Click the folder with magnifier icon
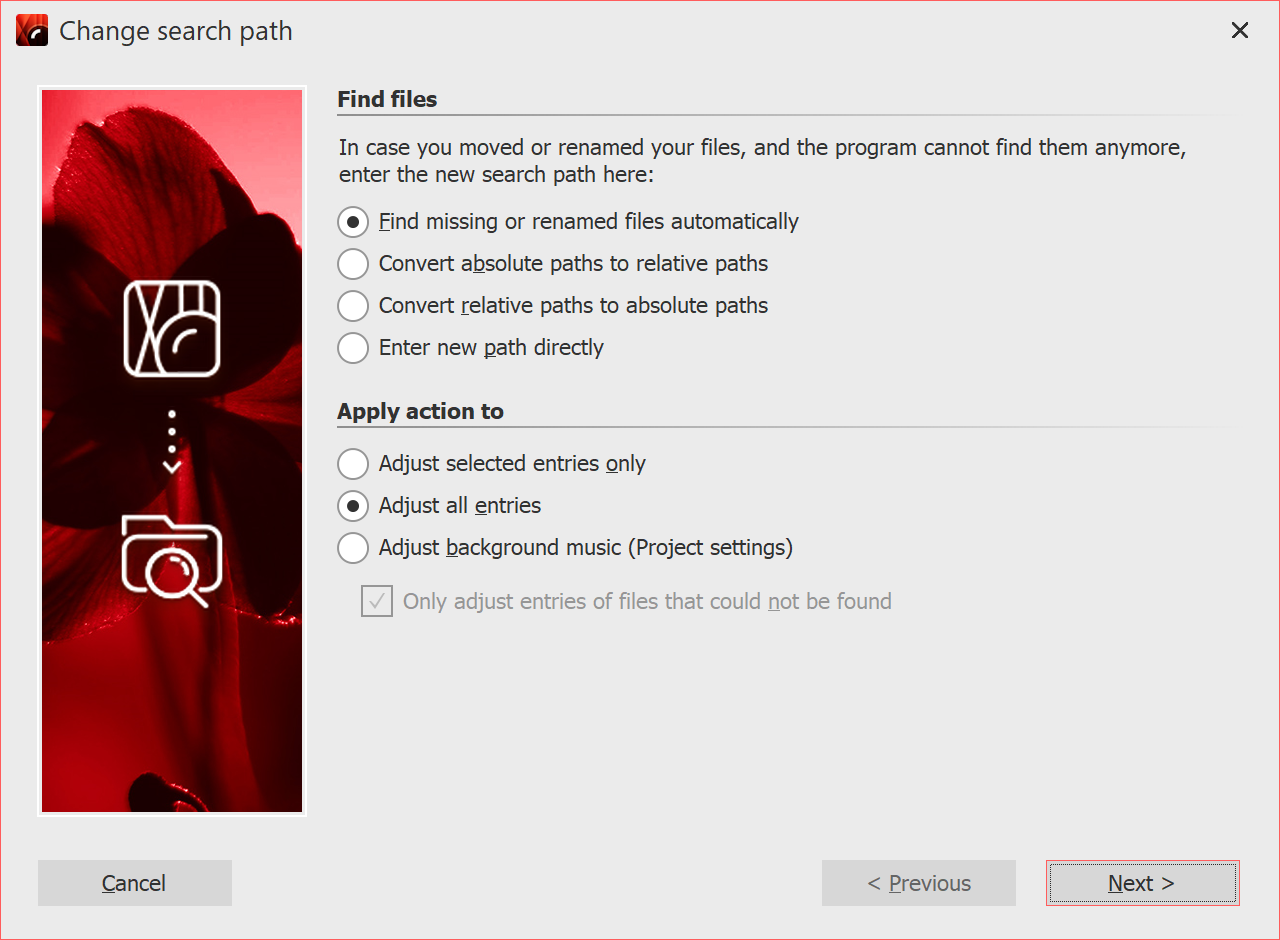The image size is (1280, 940). (172, 560)
